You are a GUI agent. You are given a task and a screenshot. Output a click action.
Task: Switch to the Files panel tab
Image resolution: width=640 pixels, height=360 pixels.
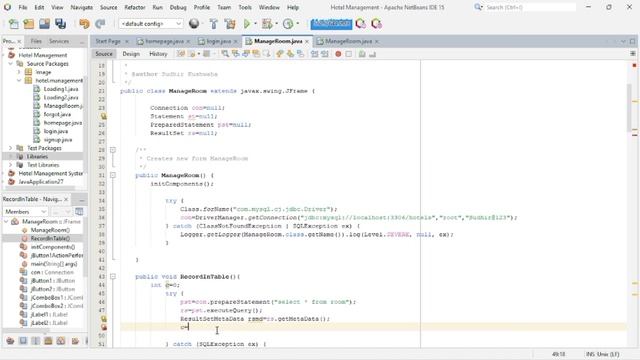click(x=36, y=41)
